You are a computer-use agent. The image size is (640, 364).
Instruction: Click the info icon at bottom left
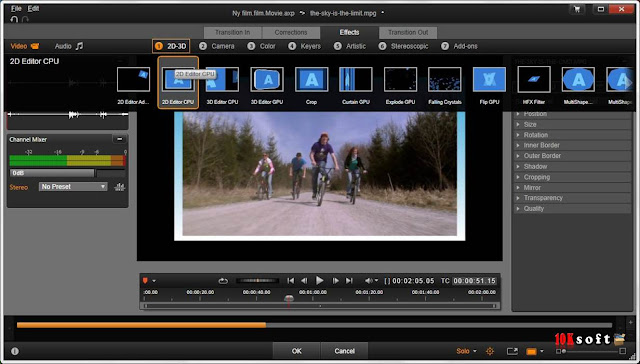15,351
